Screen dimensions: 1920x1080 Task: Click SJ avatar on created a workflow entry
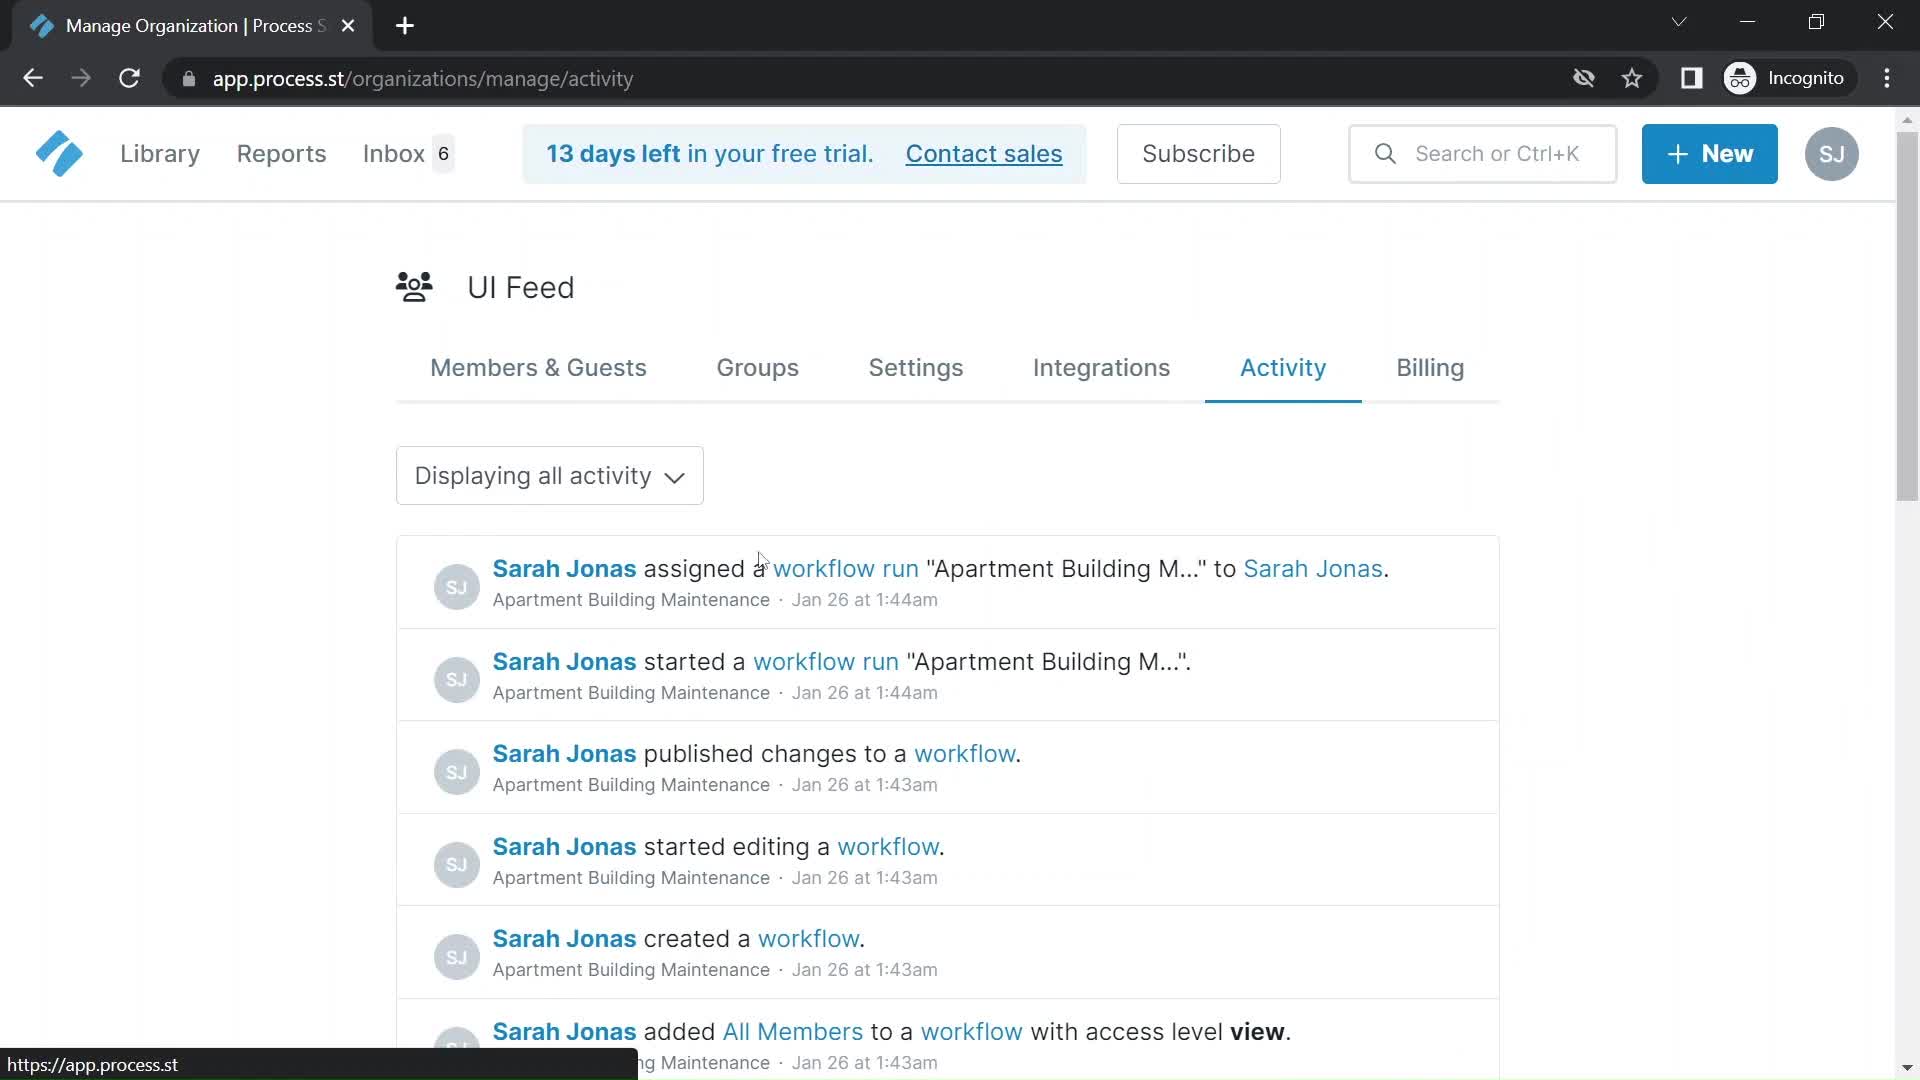[x=456, y=957]
